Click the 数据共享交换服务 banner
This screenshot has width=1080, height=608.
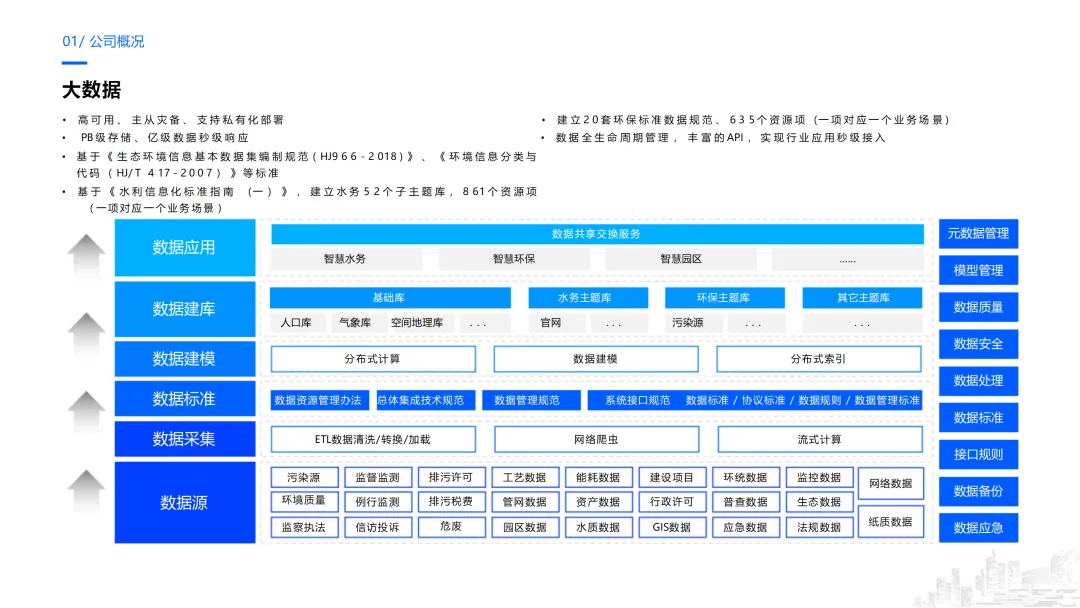(x=597, y=233)
